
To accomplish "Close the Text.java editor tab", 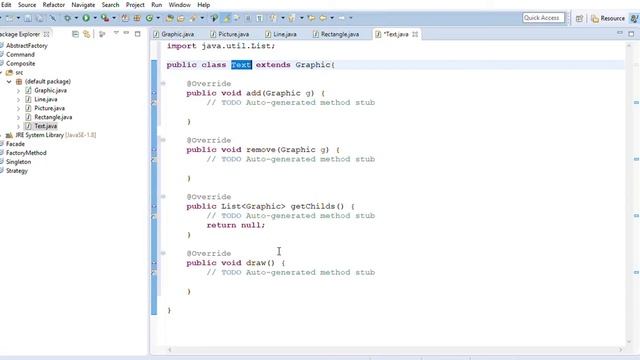I will point(415,34).
